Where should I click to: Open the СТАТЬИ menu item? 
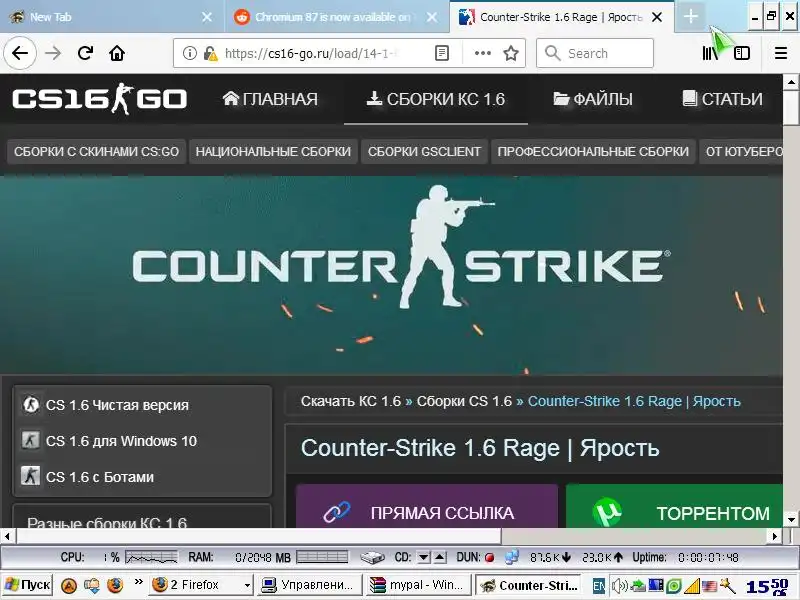[x=722, y=98]
